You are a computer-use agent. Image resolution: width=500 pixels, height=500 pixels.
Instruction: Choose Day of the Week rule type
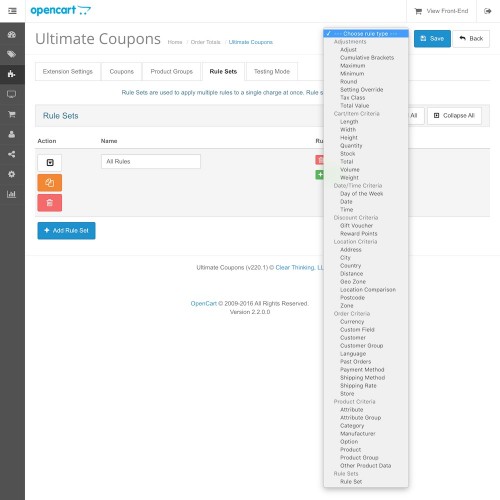tap(361, 194)
